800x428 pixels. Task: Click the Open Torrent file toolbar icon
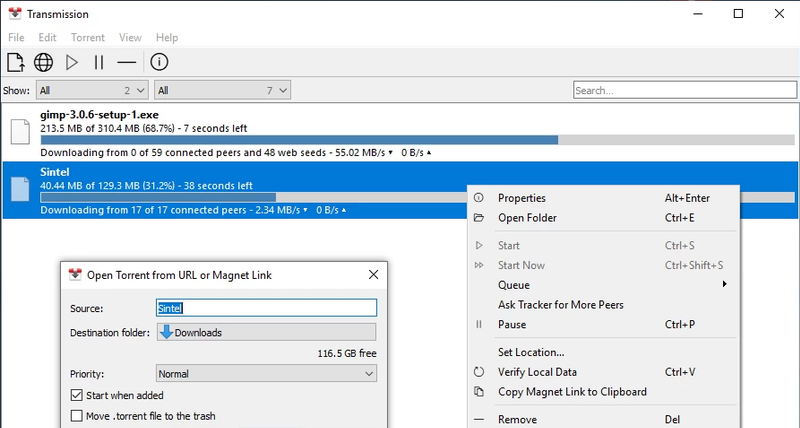click(15, 62)
